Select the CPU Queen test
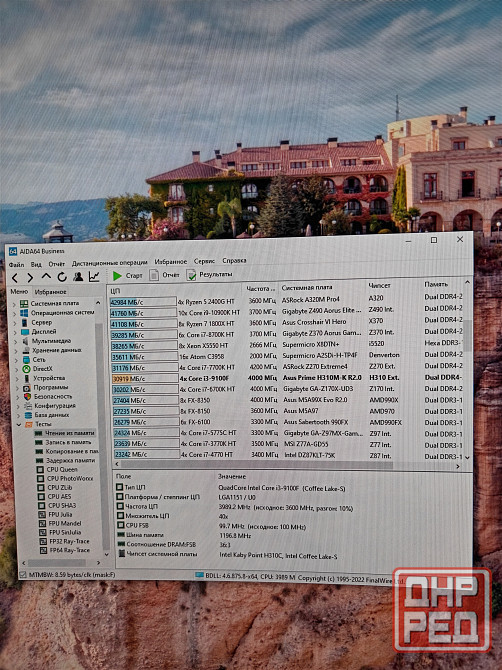502x670 pixels. click(57, 470)
